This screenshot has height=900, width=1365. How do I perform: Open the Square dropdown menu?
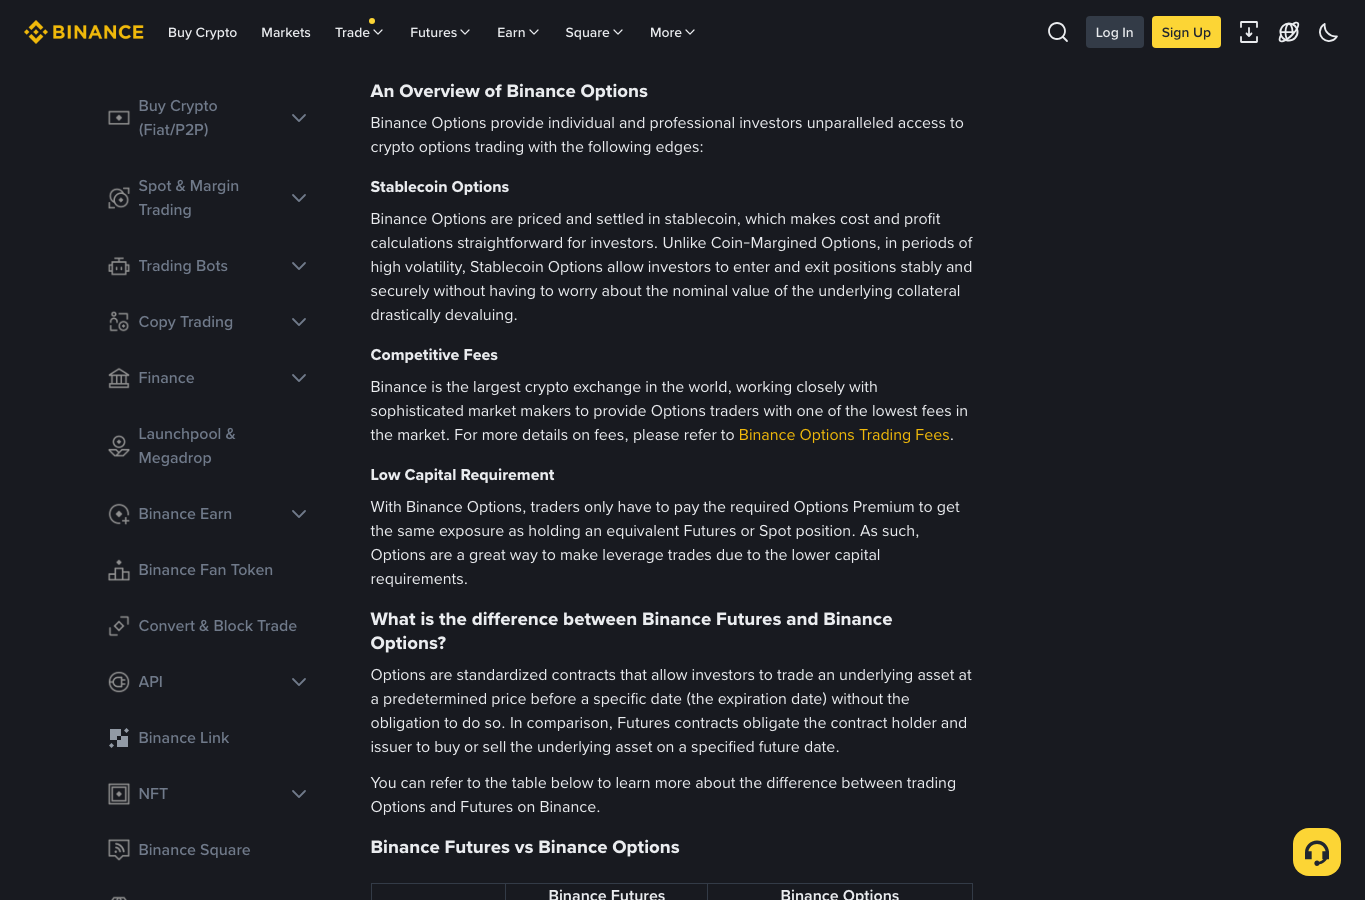pos(594,32)
